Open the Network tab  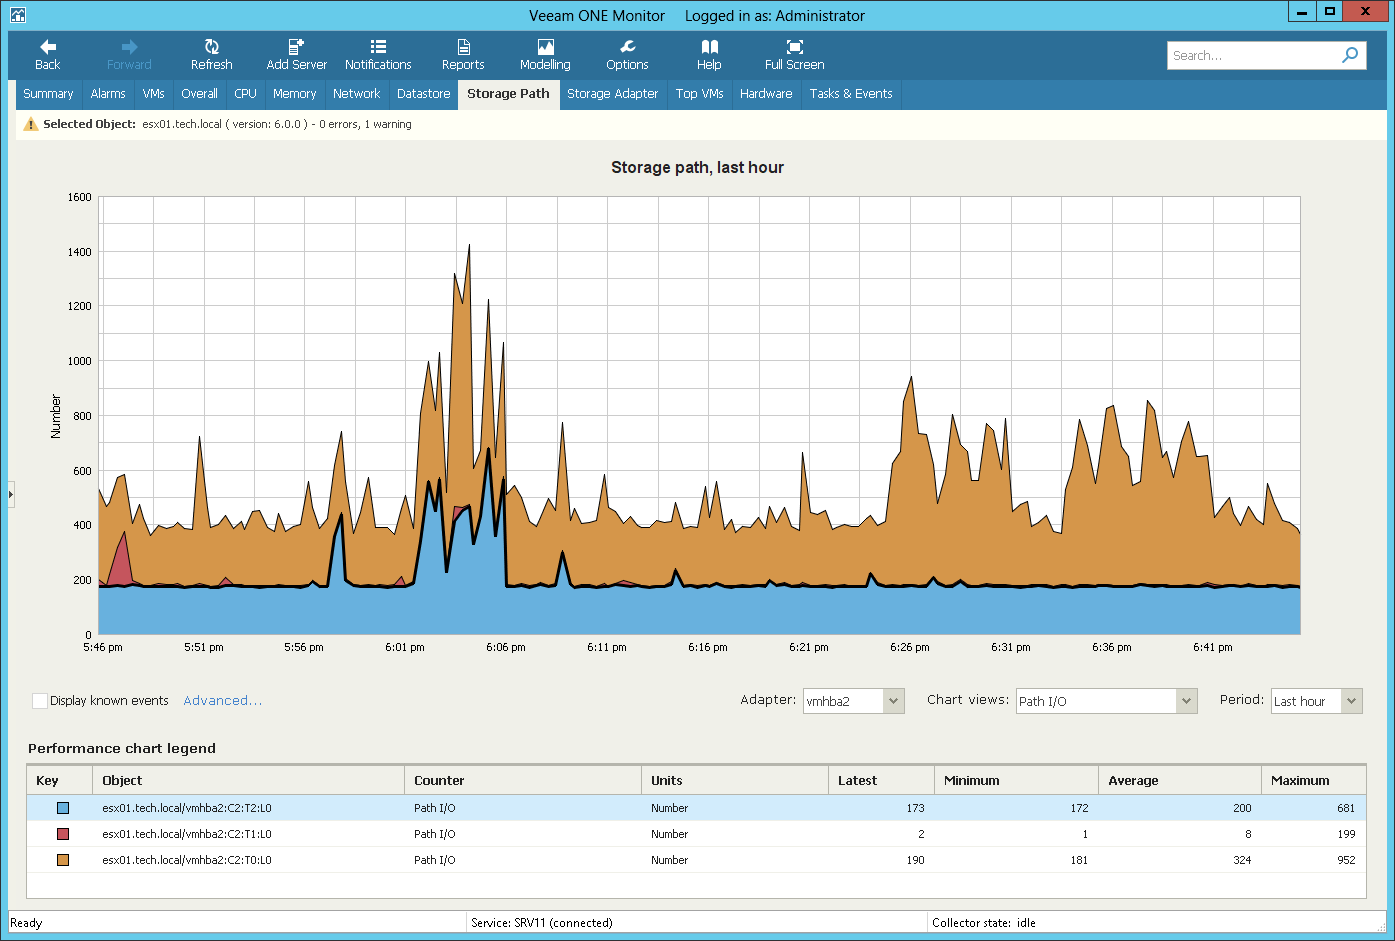coord(356,94)
